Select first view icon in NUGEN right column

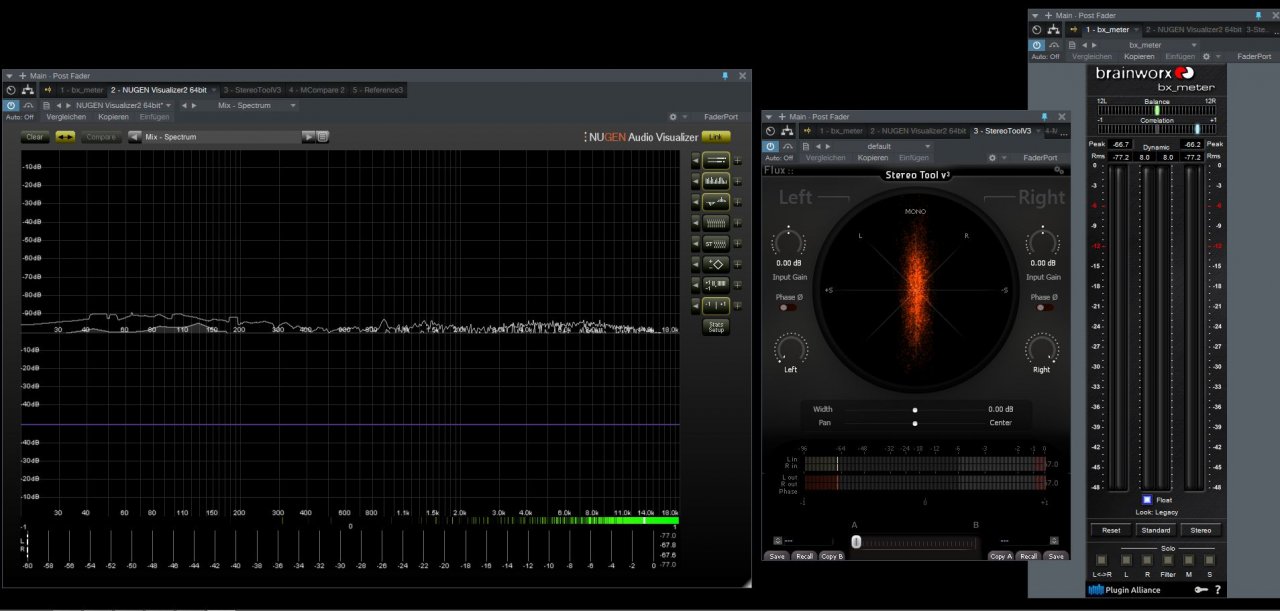point(716,160)
